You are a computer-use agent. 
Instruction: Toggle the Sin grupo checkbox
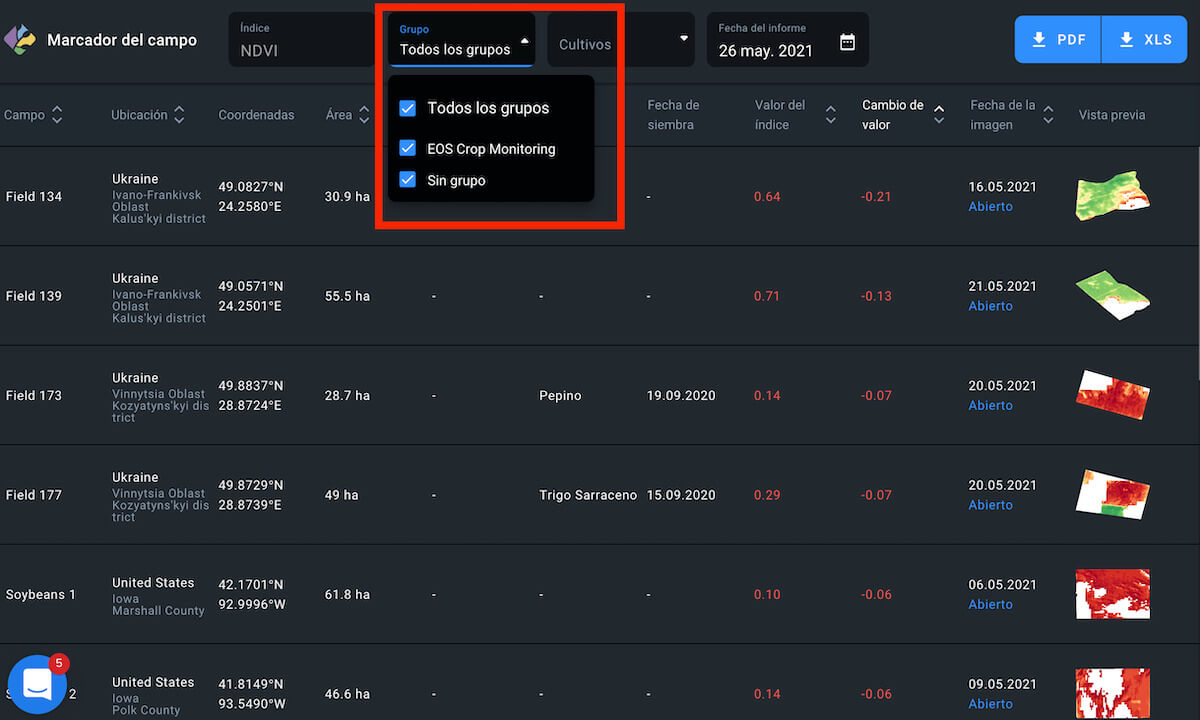(x=407, y=180)
